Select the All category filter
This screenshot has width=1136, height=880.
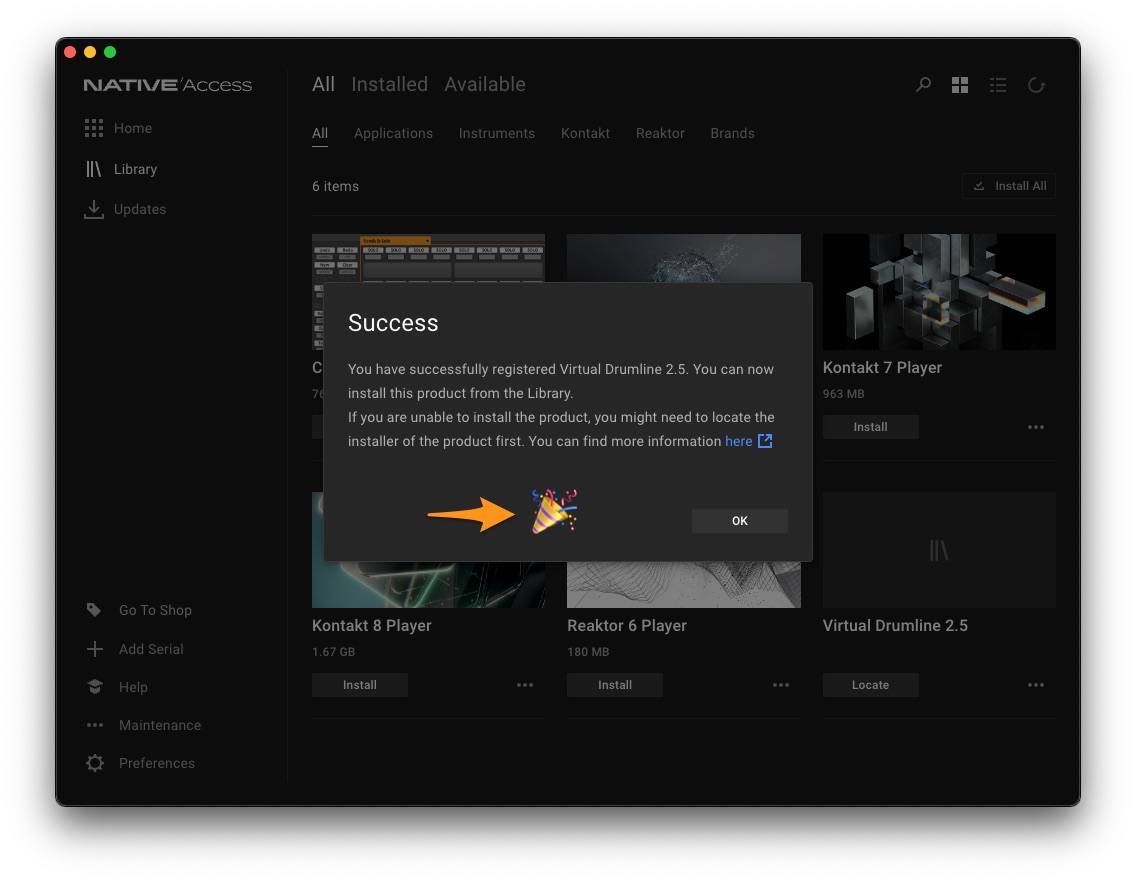coord(320,133)
